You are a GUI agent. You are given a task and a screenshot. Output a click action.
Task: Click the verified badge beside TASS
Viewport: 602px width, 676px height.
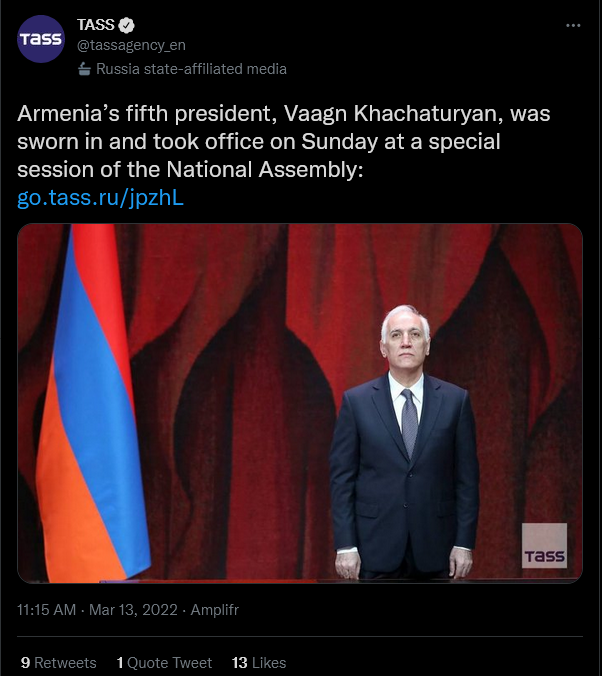pyautogui.click(x=129, y=25)
